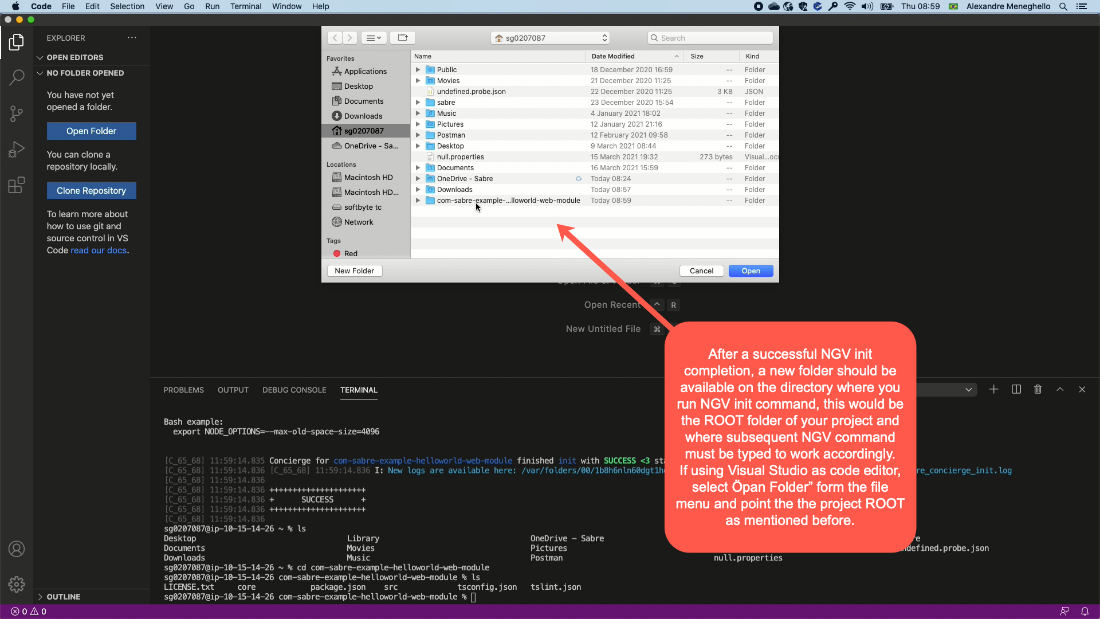Open the Source Control view
The image size is (1100, 619).
(16, 113)
